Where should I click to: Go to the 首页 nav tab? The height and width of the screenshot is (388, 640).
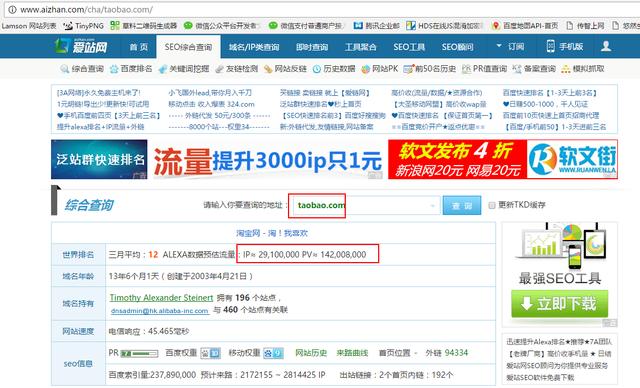click(138, 47)
